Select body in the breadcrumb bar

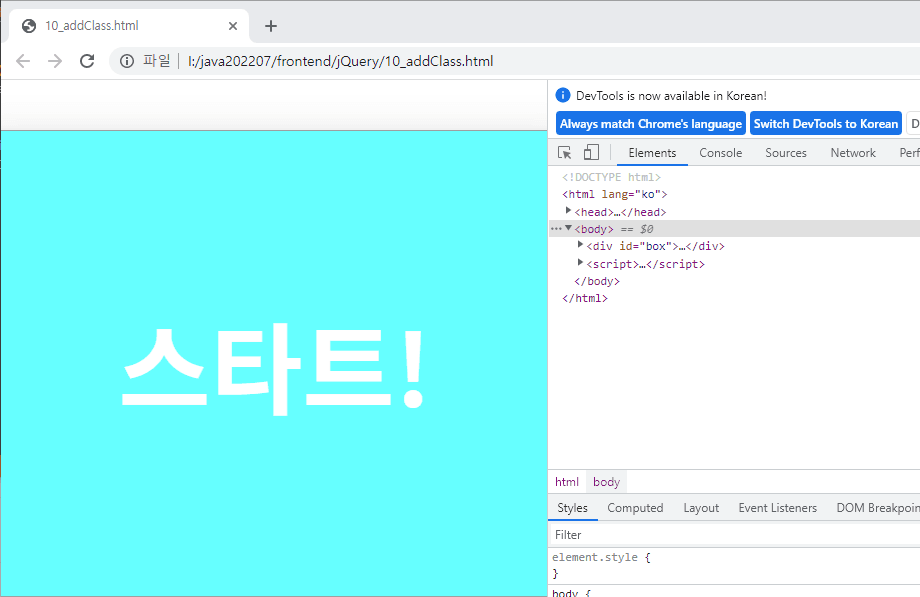pos(606,482)
